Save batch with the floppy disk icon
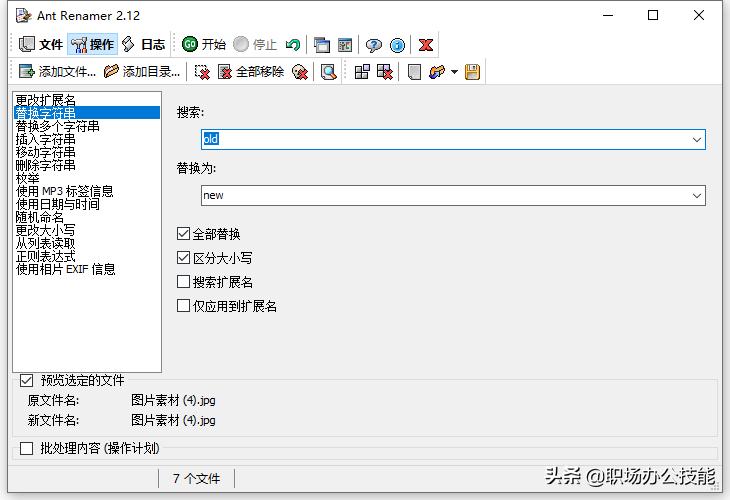Viewport: 730px width, 500px height. tap(472, 72)
